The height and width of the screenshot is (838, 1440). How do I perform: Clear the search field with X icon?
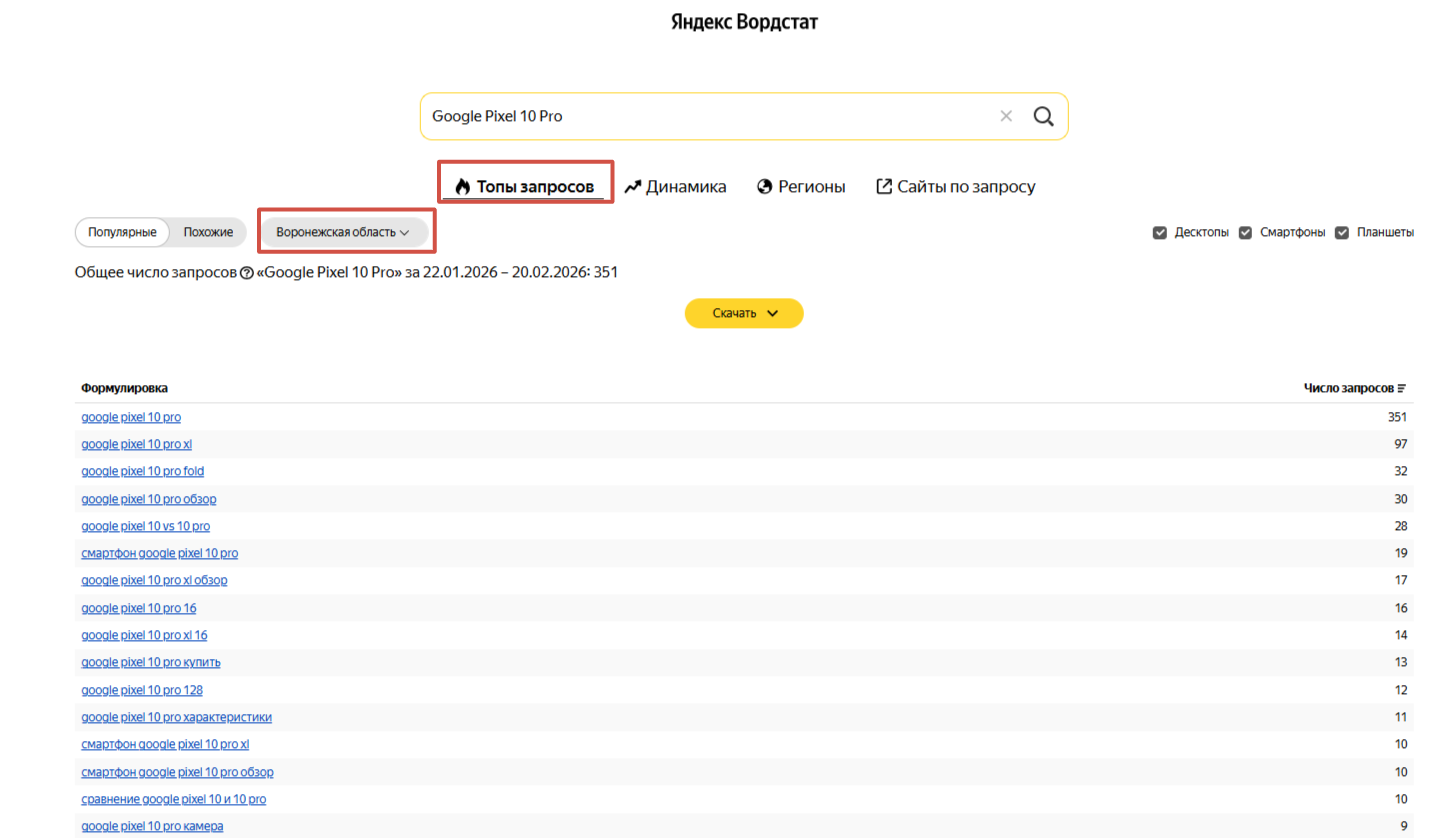click(1006, 116)
